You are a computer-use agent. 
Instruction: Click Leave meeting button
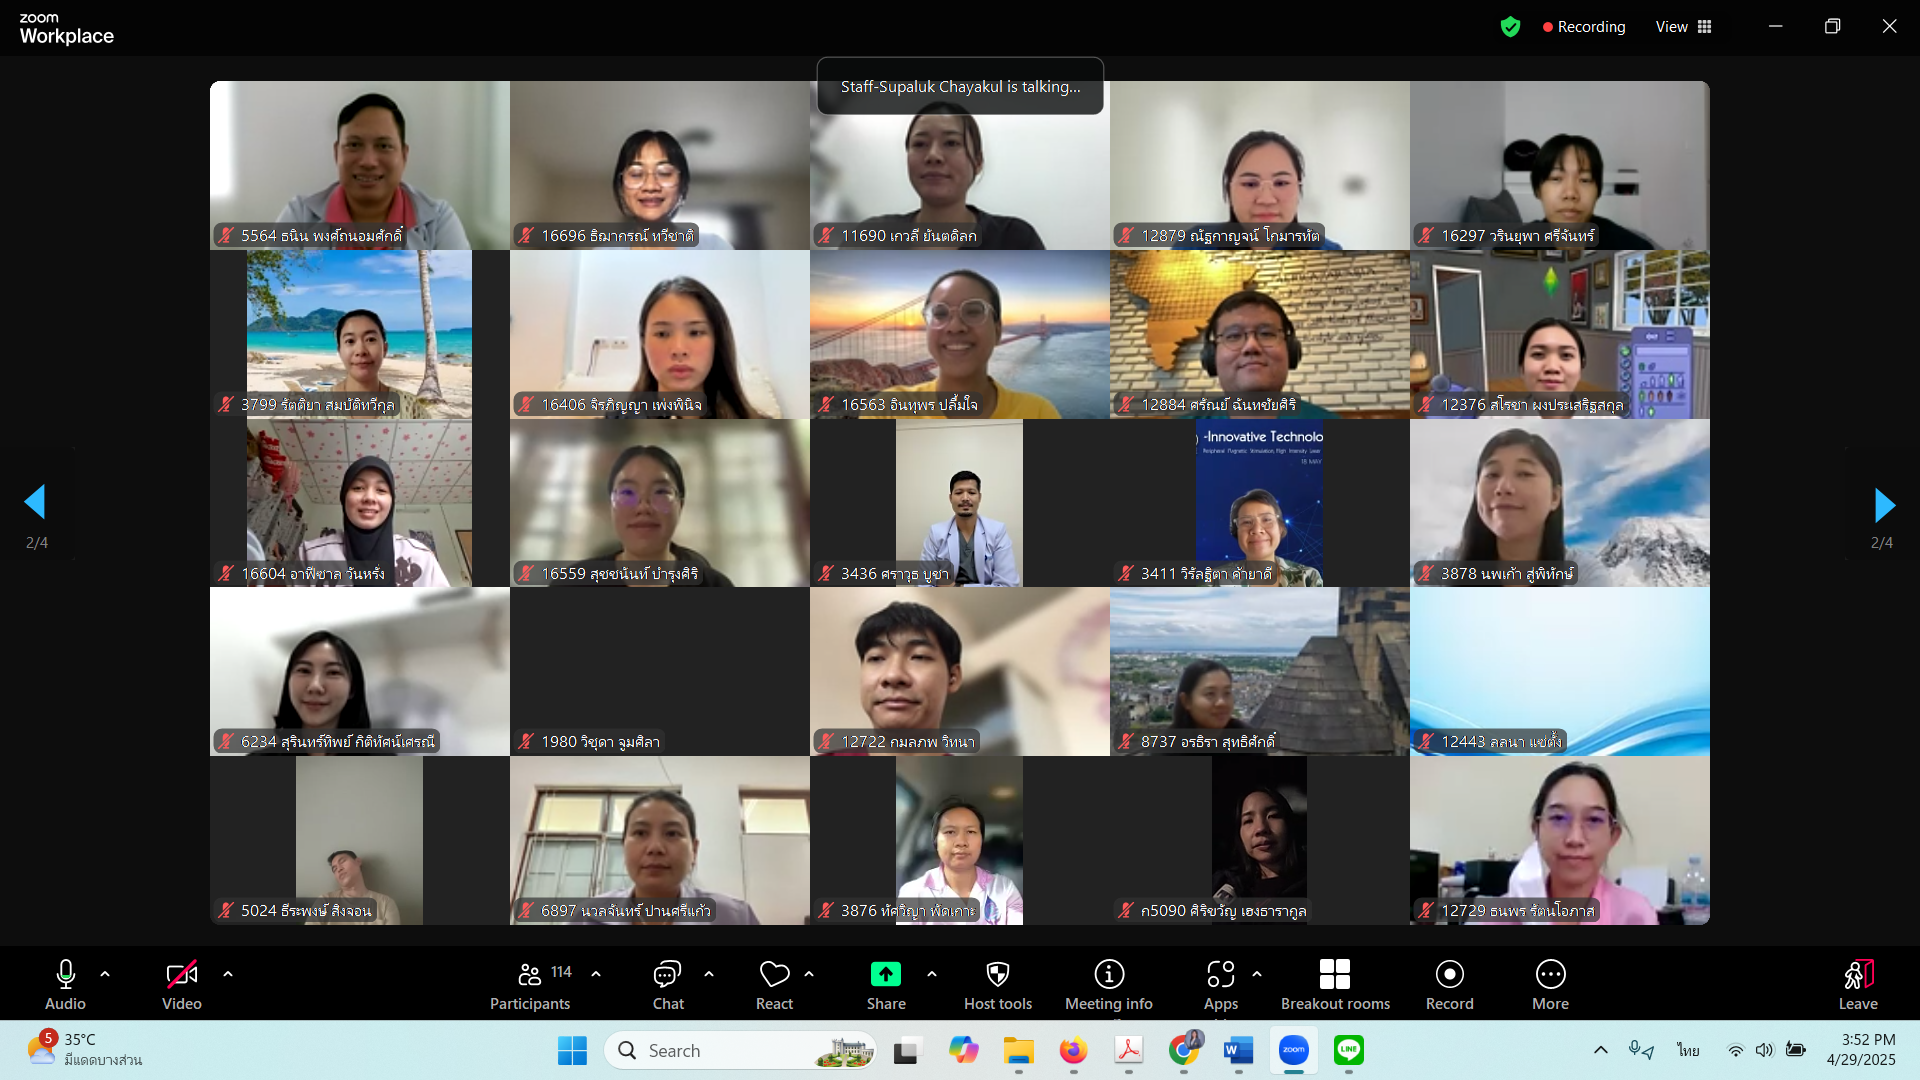pos(1857,984)
